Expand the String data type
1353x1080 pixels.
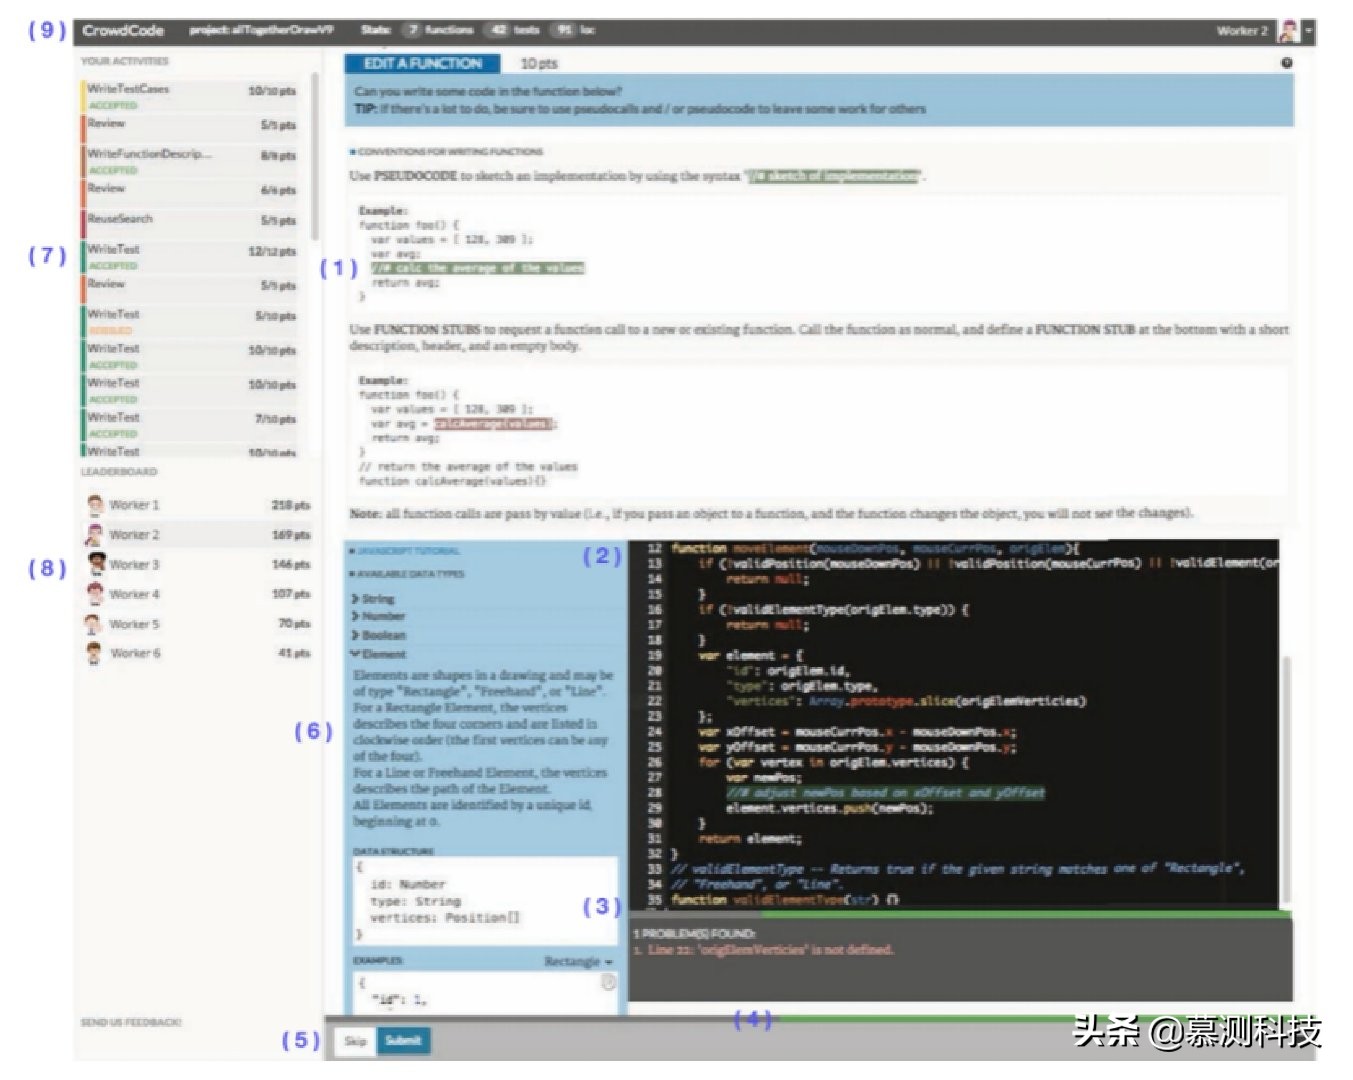click(374, 599)
